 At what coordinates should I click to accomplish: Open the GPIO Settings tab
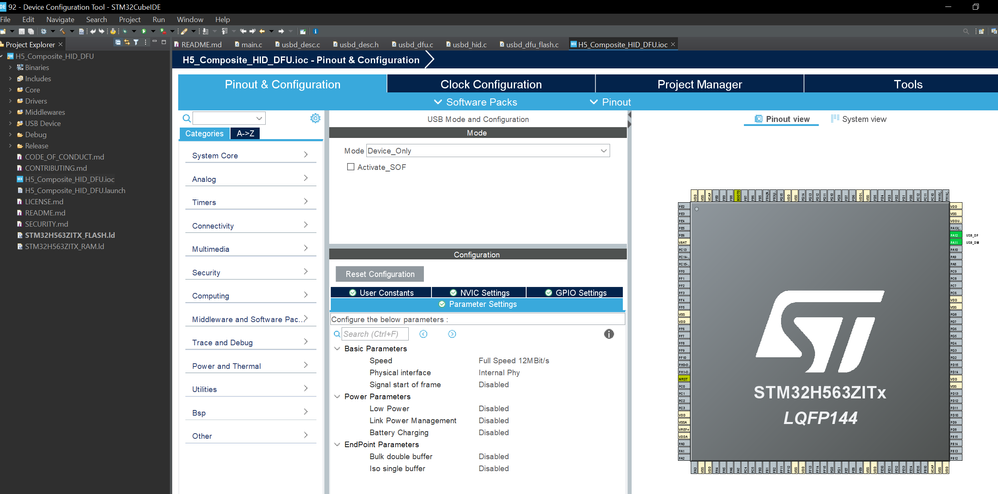coord(575,292)
